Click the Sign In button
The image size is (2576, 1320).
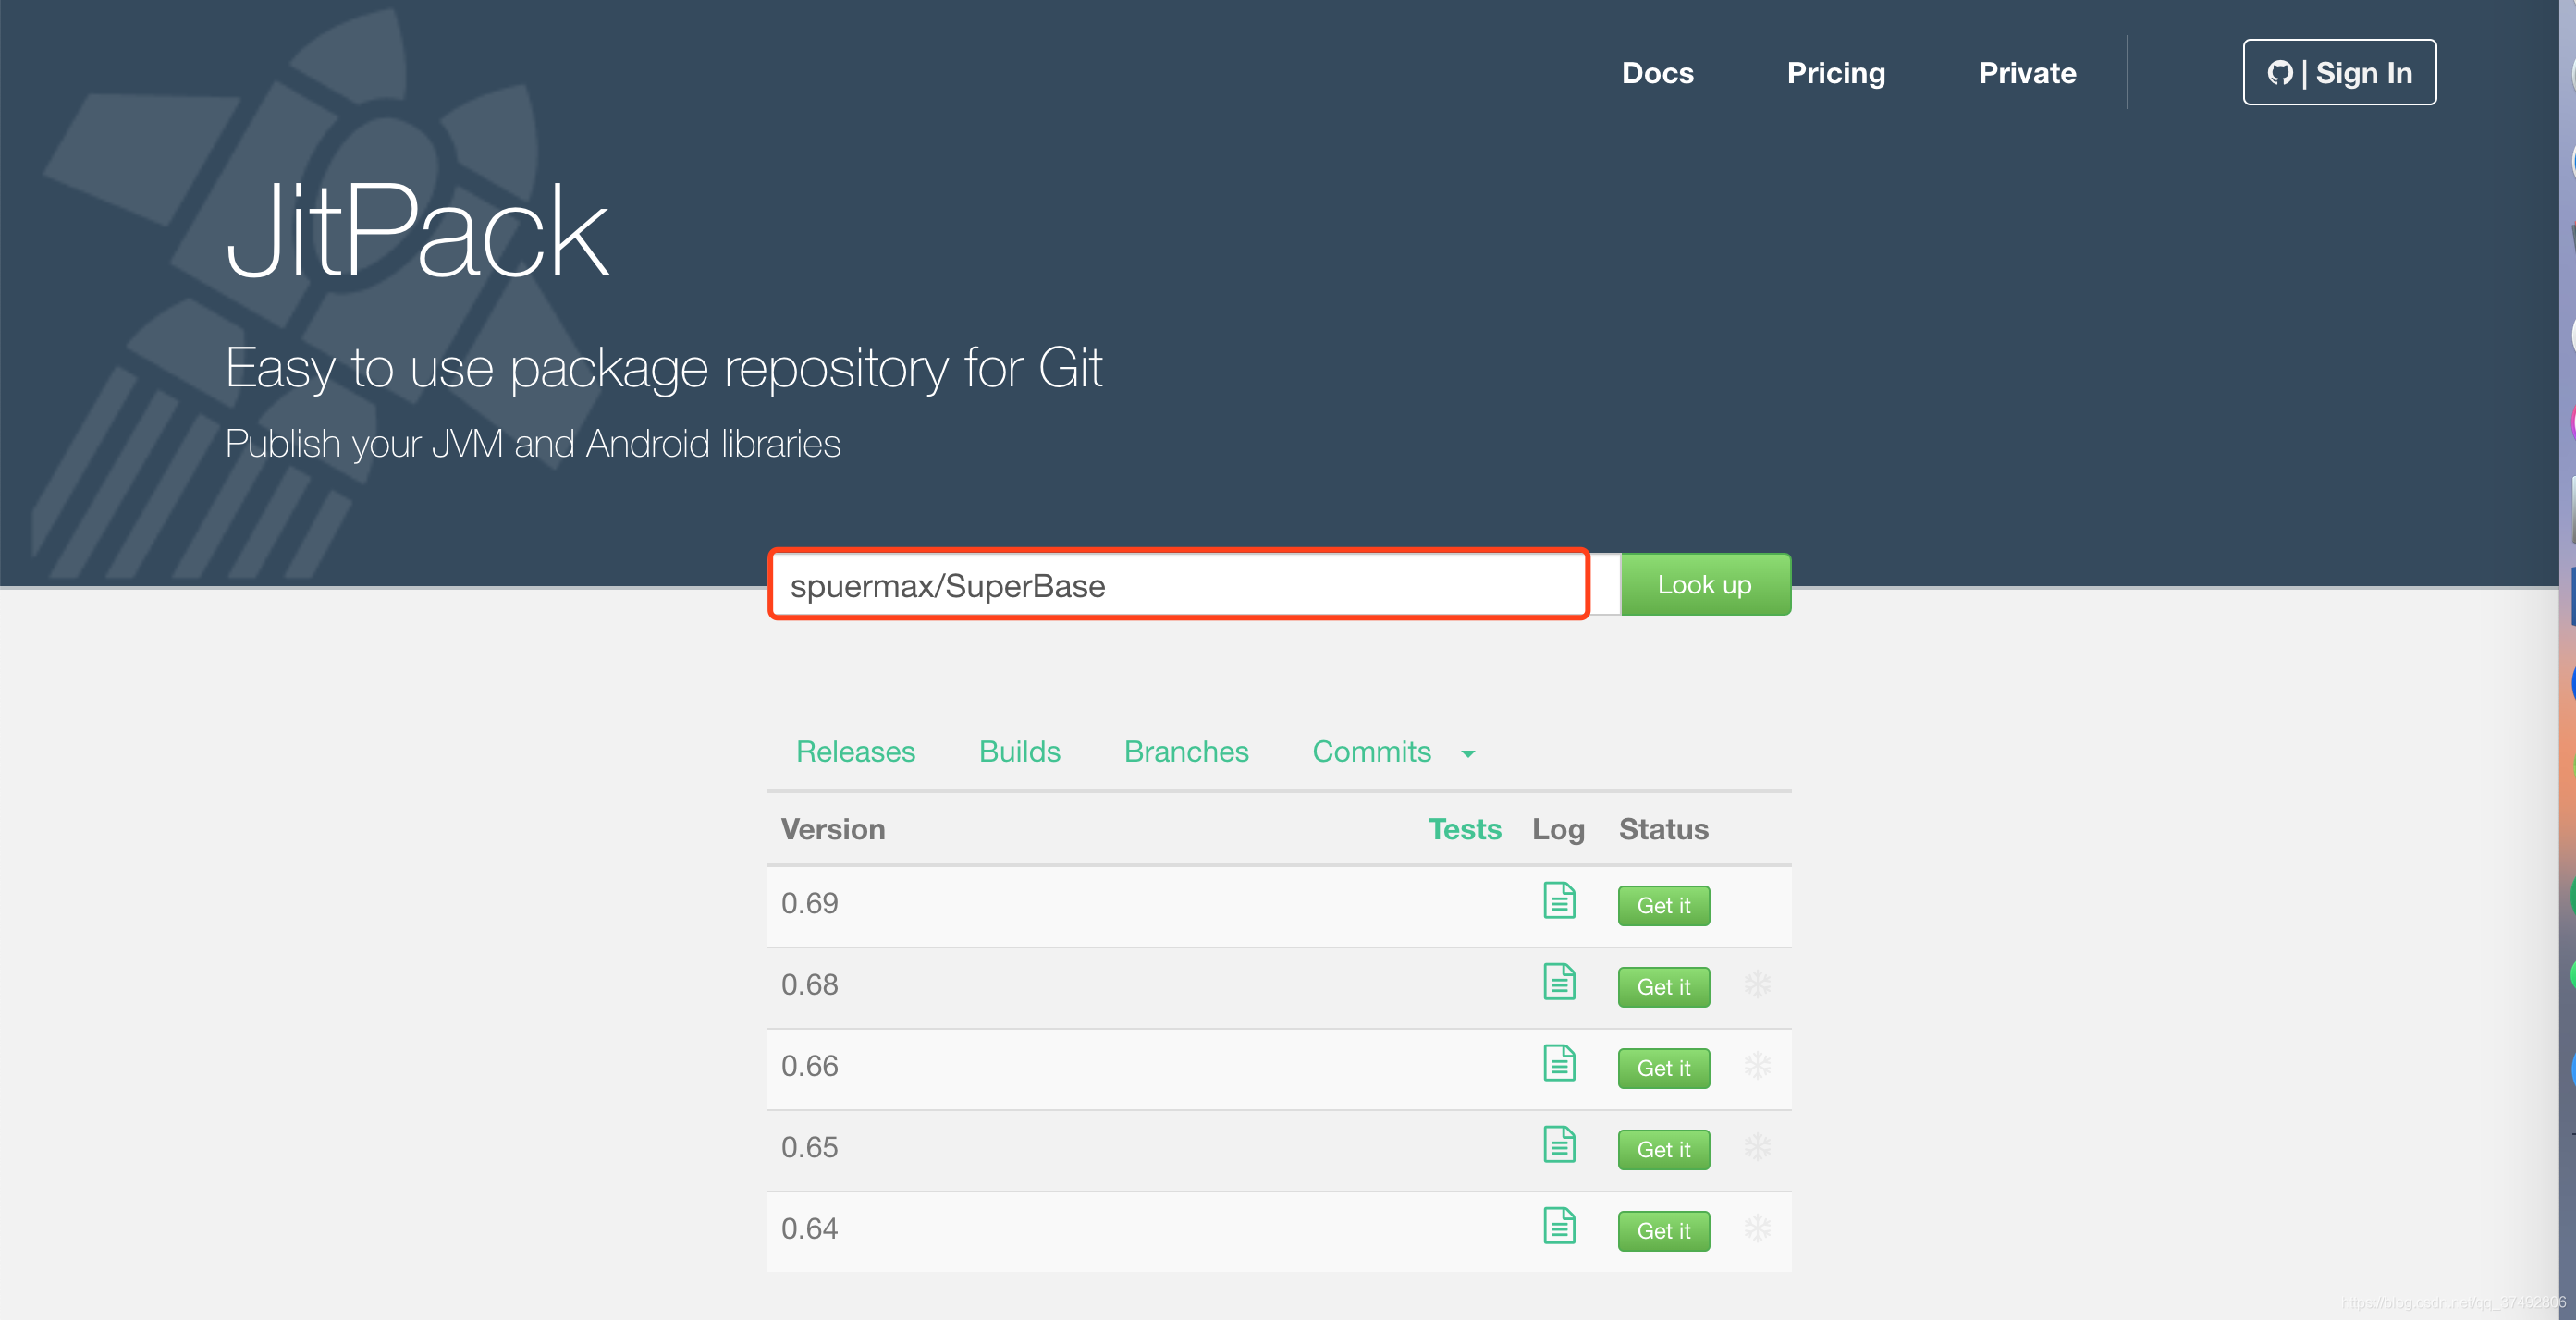tap(2340, 72)
